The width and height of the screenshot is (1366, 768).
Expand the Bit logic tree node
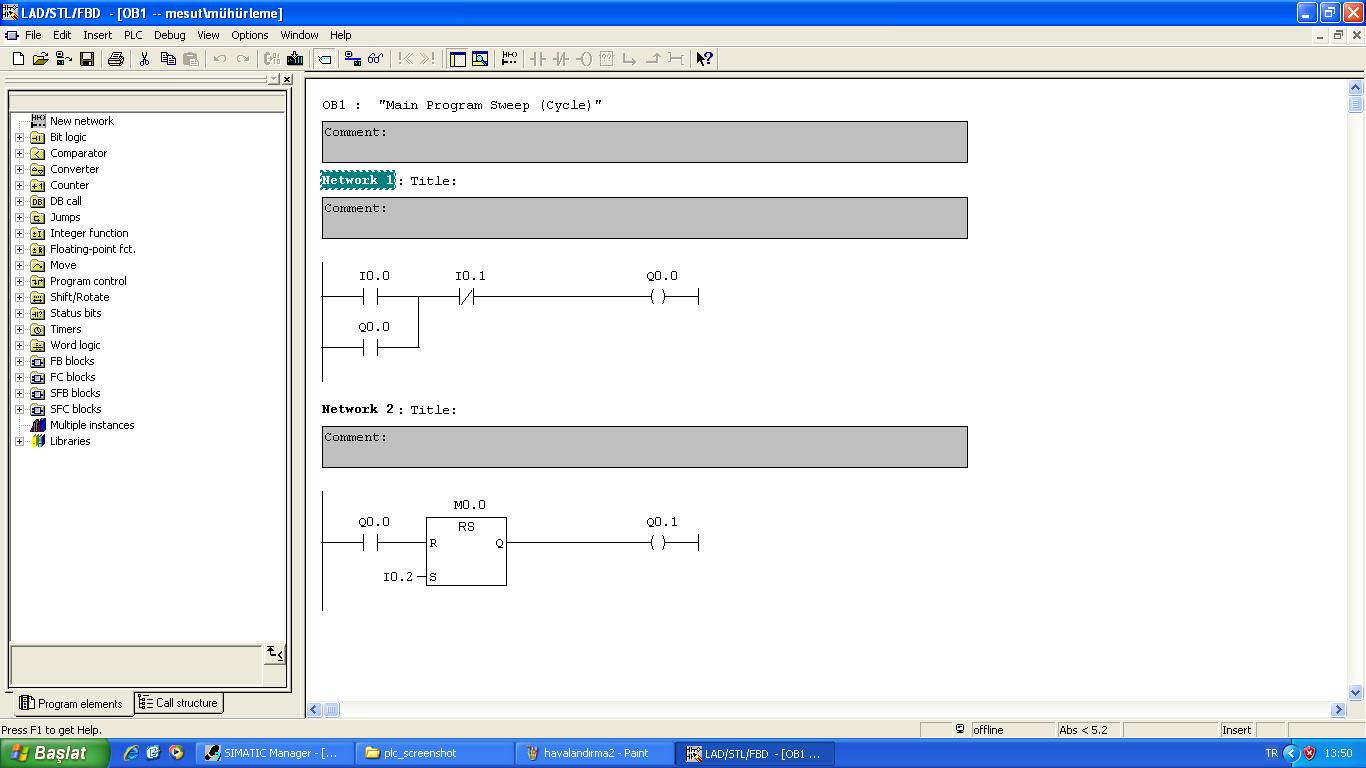point(19,137)
